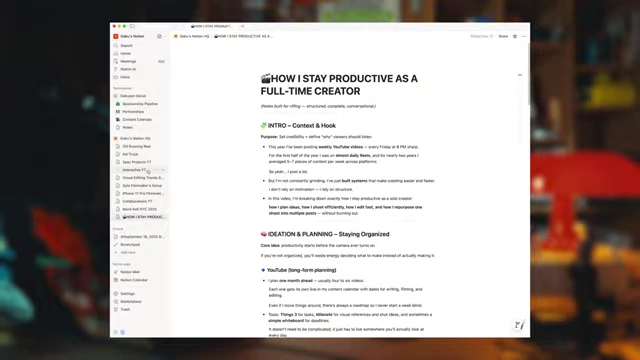Open the Sponsorship Pipeline page
This screenshot has width=640, height=360.
pyautogui.click(x=139, y=104)
